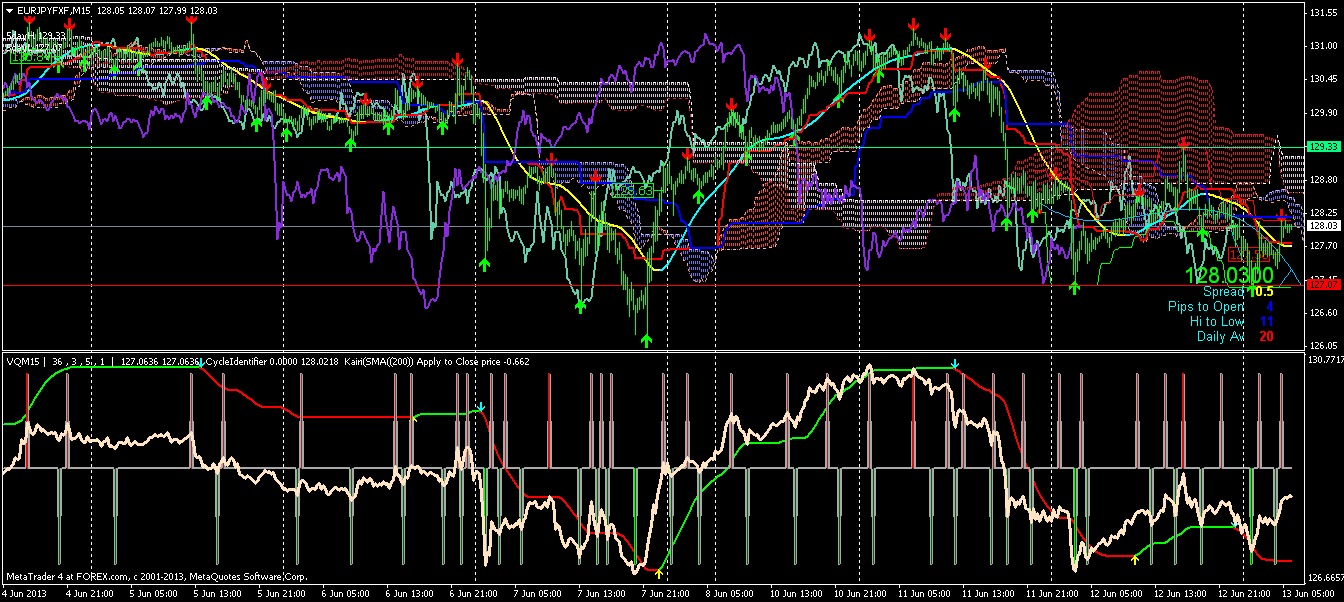Click the red 127.07 price tag on axis
The height and width of the screenshot is (602, 1344).
click(1324, 285)
